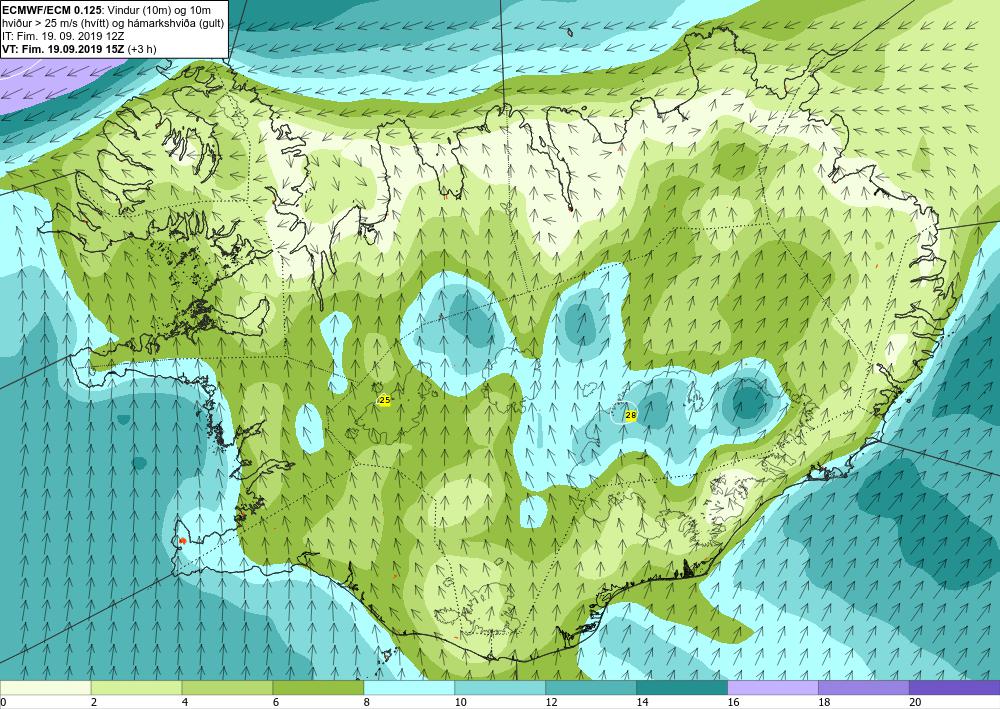The height and width of the screenshot is (709, 1000).
Task: Click the title line "ECMWF/ECM 0.125: Vindur (10m) og 10m"
Action: (107, 10)
